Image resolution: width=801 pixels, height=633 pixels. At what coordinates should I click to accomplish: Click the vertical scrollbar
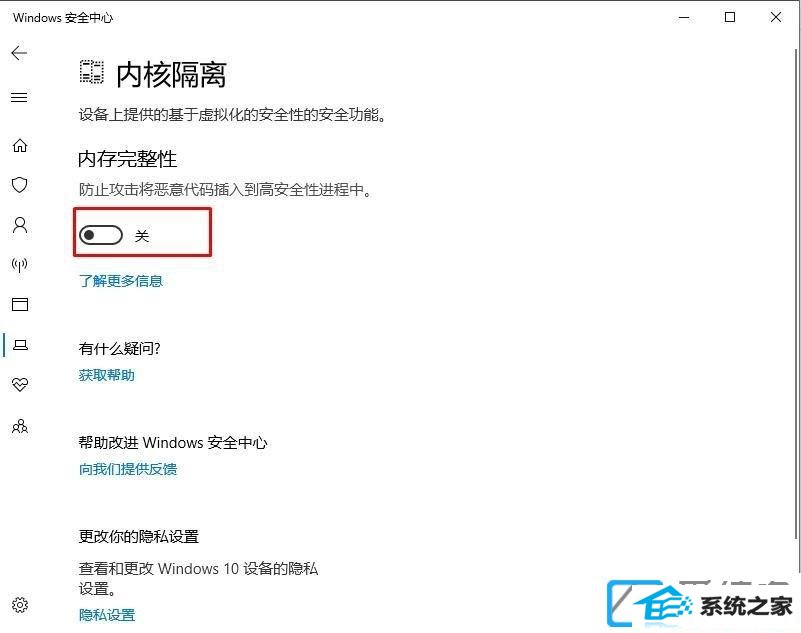coord(796,294)
